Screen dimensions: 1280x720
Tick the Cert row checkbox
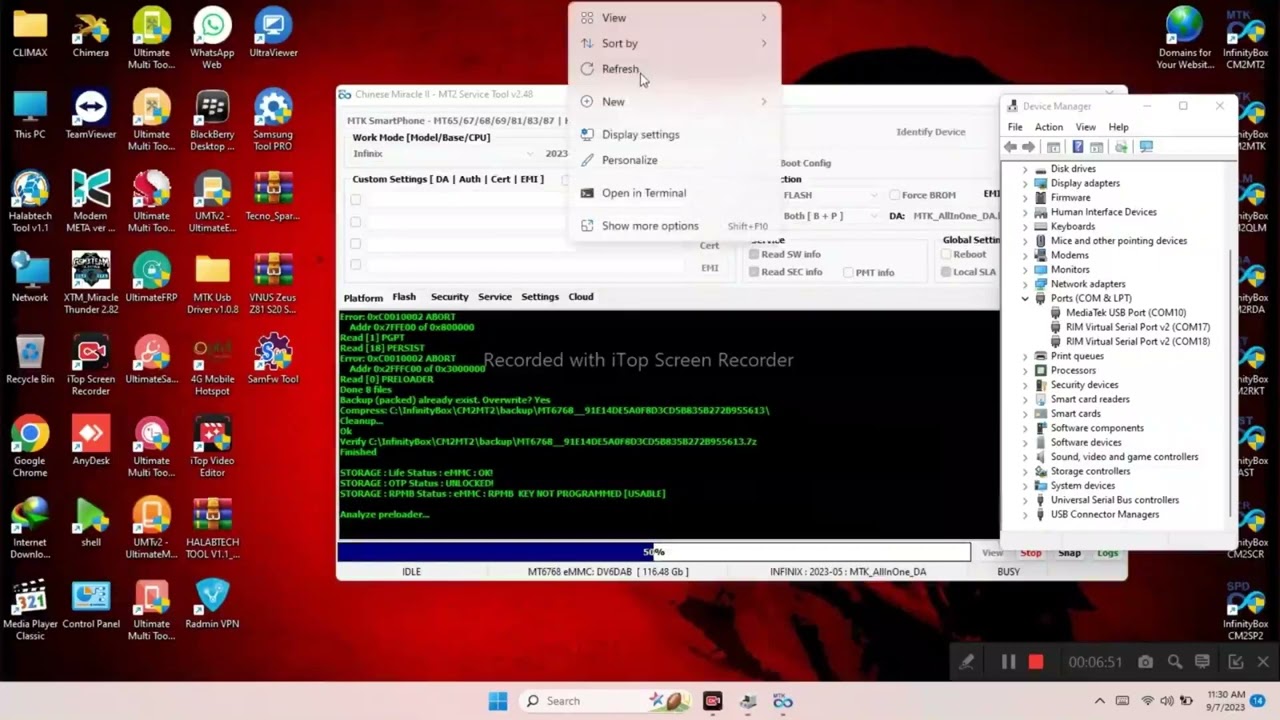(x=356, y=244)
